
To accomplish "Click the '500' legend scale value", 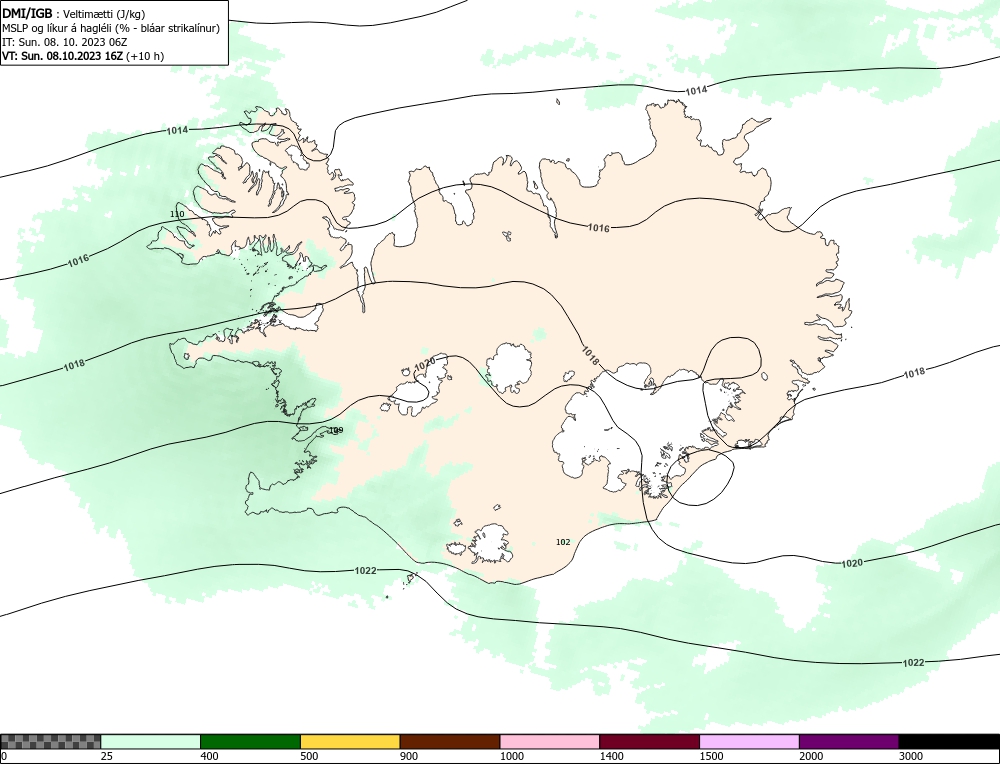I will click(309, 756).
